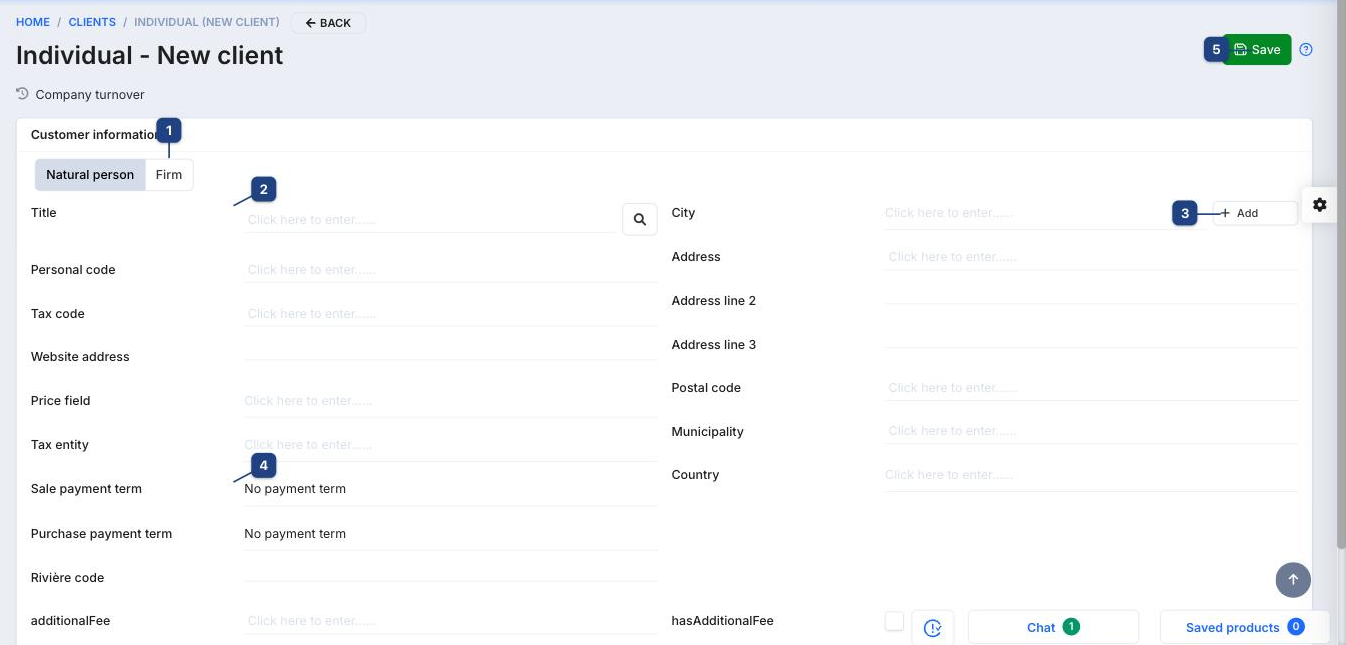Click the magnifier search button beside Title

coord(640,219)
